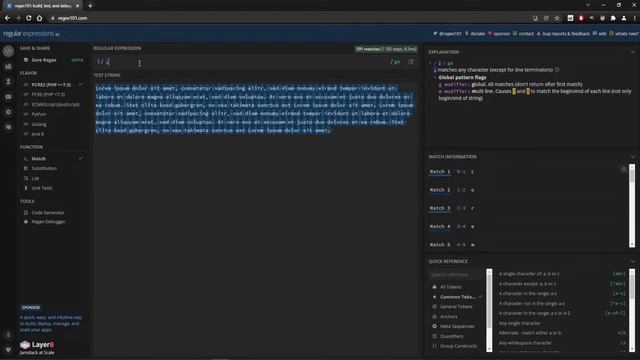Go to the browser home page
Viewport: 640px width, 360px height.
tap(39, 18)
